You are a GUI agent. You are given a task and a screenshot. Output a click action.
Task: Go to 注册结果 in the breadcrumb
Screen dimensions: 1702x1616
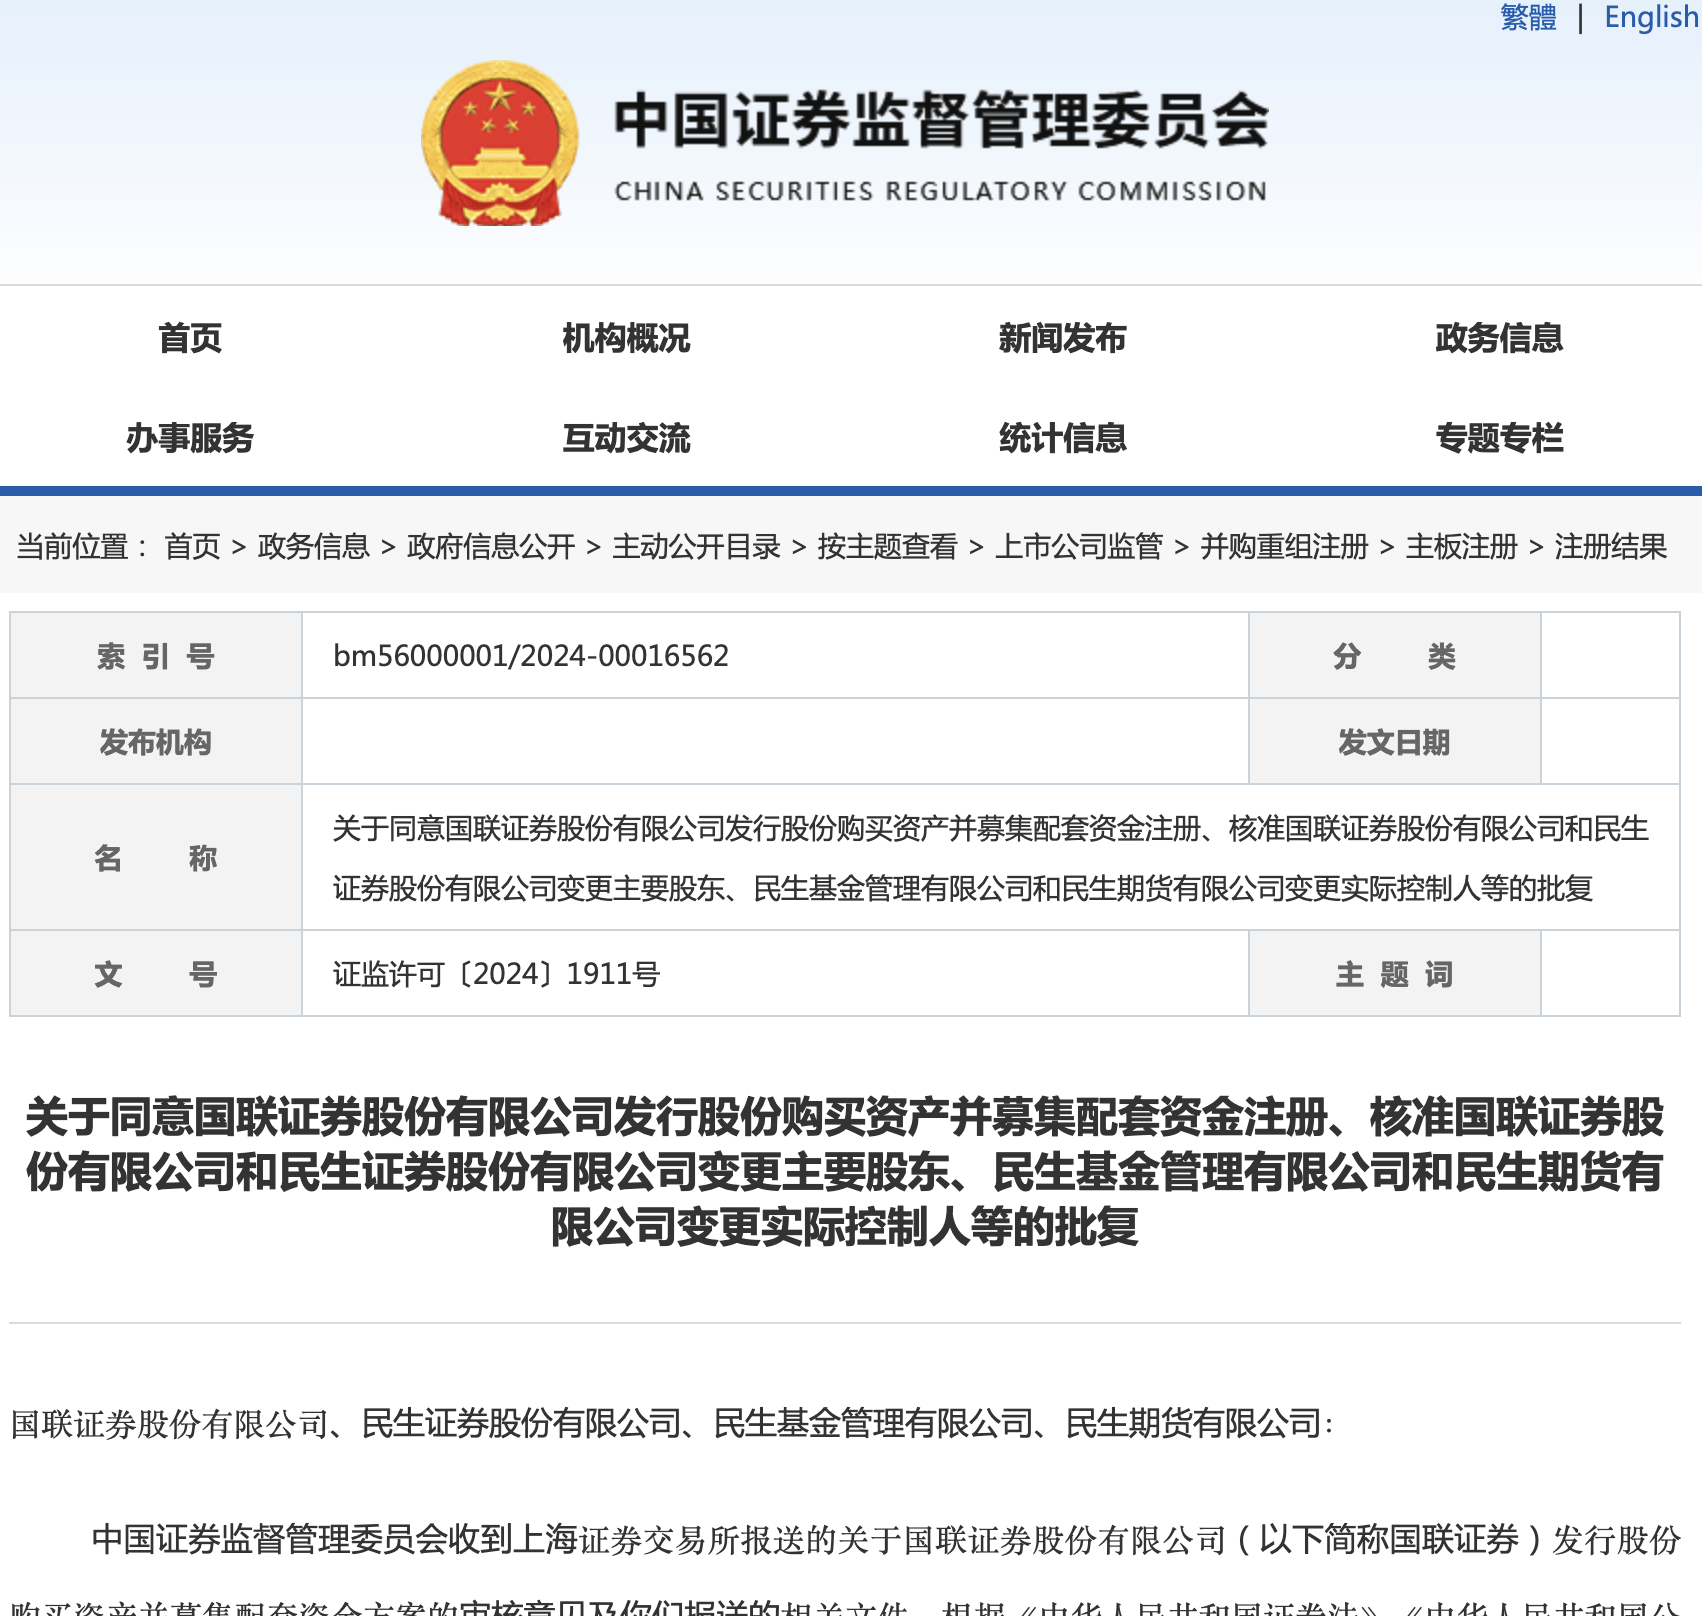(1610, 546)
